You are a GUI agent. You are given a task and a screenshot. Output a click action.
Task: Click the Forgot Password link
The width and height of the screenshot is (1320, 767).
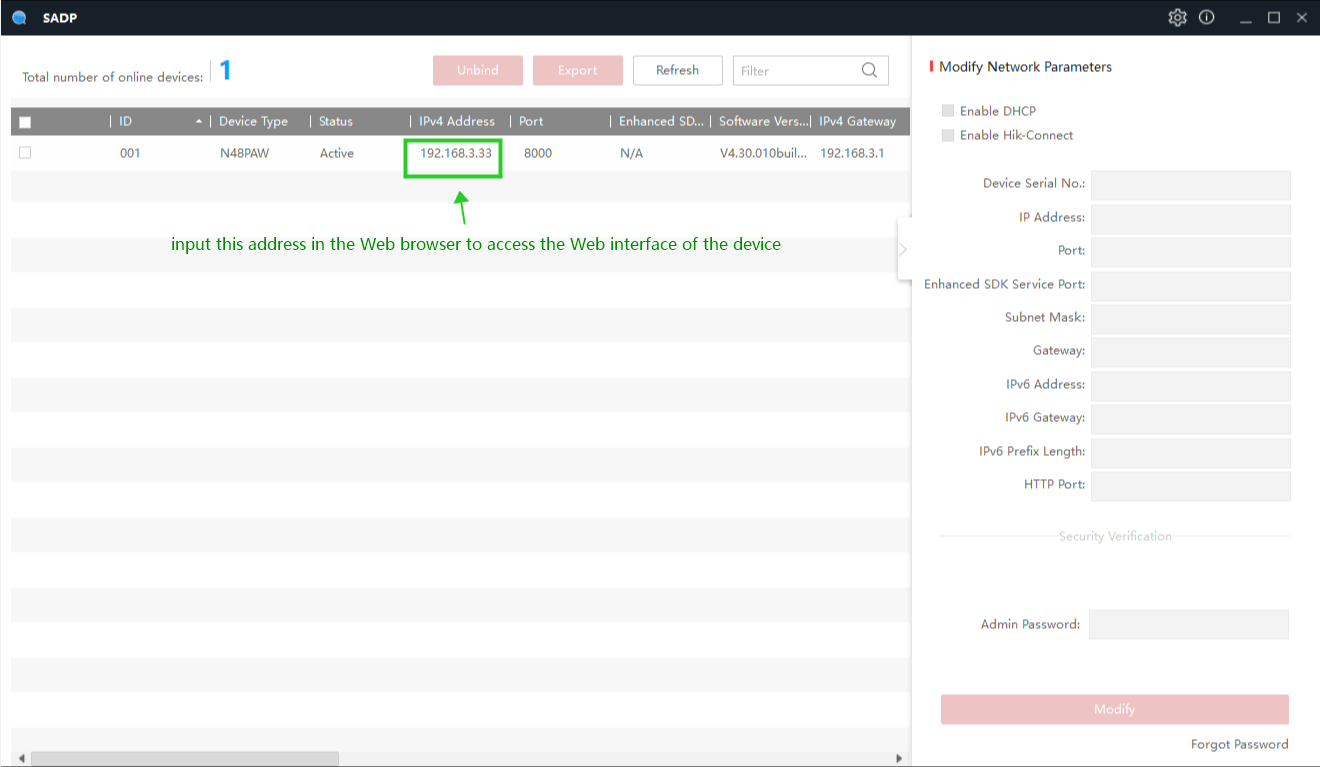click(x=1239, y=744)
